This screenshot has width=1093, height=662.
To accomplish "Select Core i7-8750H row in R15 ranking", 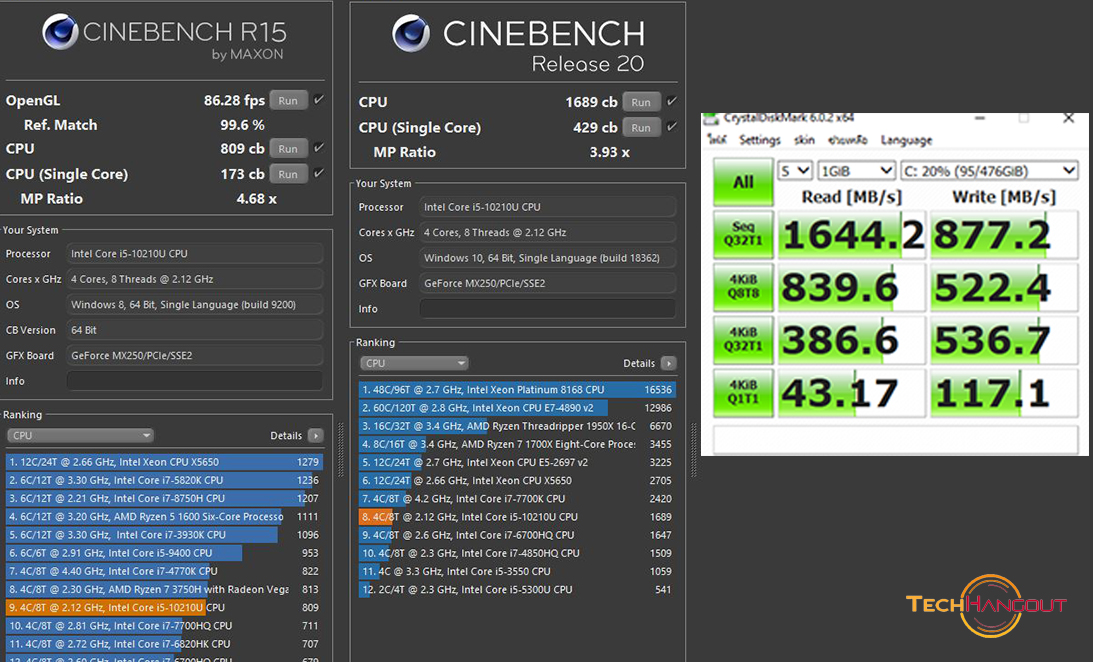I will (163, 498).
